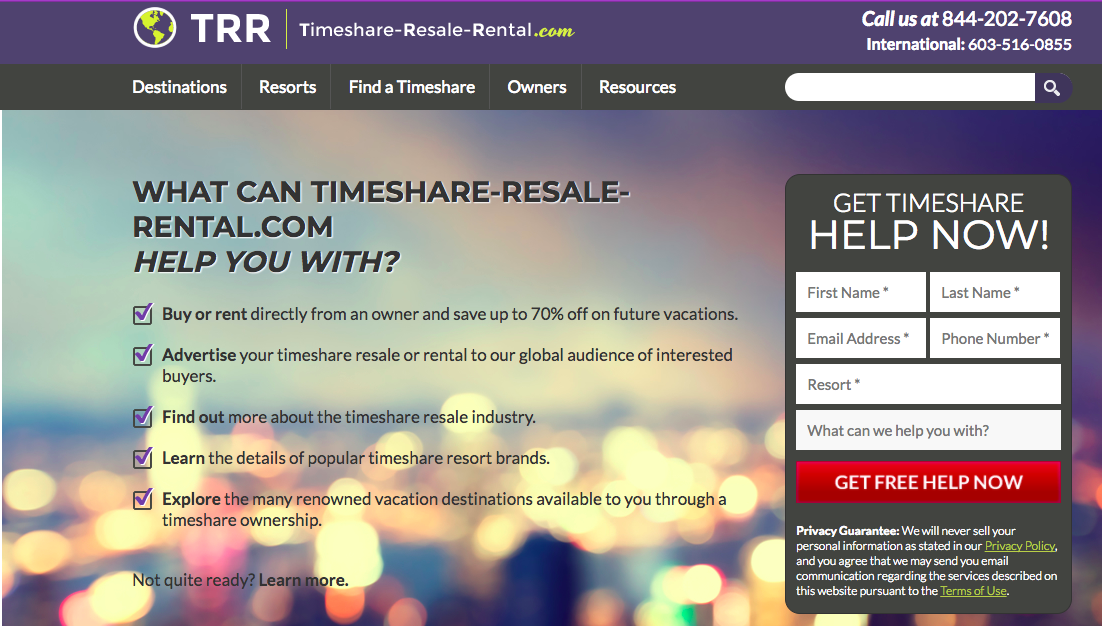The height and width of the screenshot is (626, 1102).
Task: Click 'Not quite ready?' text
Action: click(x=194, y=580)
